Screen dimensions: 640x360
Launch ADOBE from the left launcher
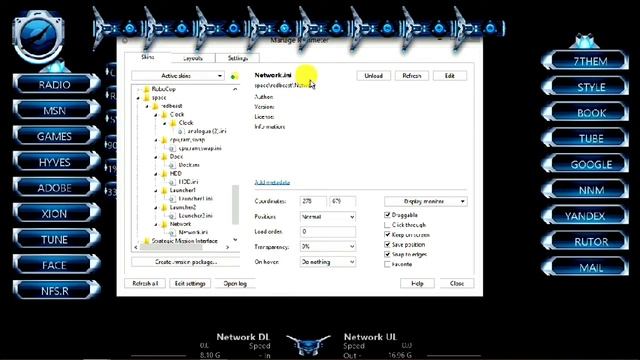55,188
